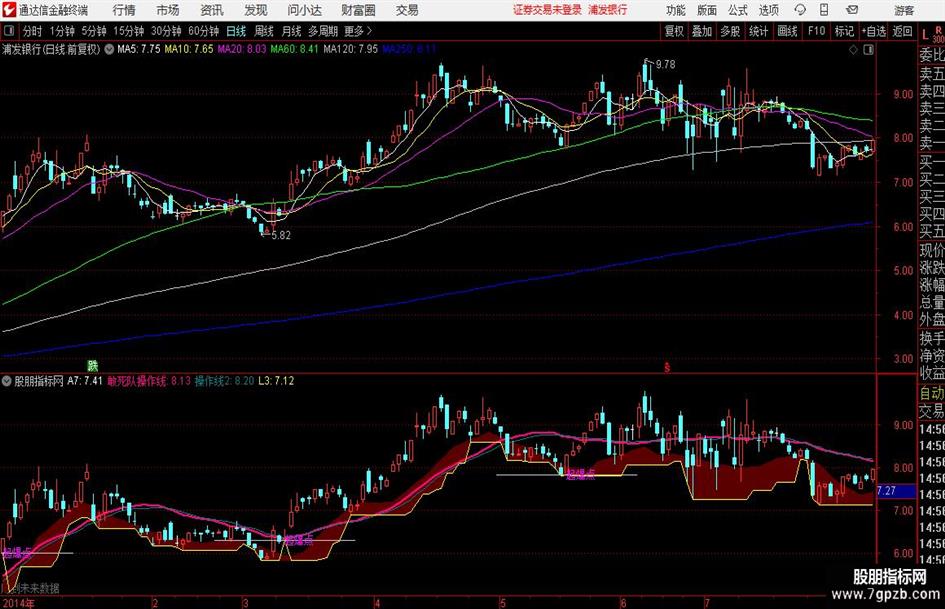Click the 自动 label in the right panel
This screenshot has height=609, width=945.
tap(931, 393)
